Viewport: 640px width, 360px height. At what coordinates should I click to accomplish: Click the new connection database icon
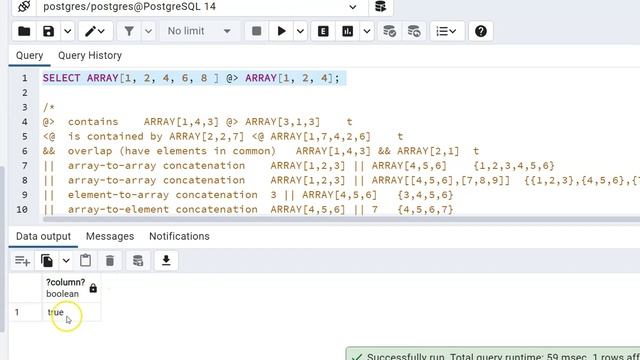tap(380, 7)
